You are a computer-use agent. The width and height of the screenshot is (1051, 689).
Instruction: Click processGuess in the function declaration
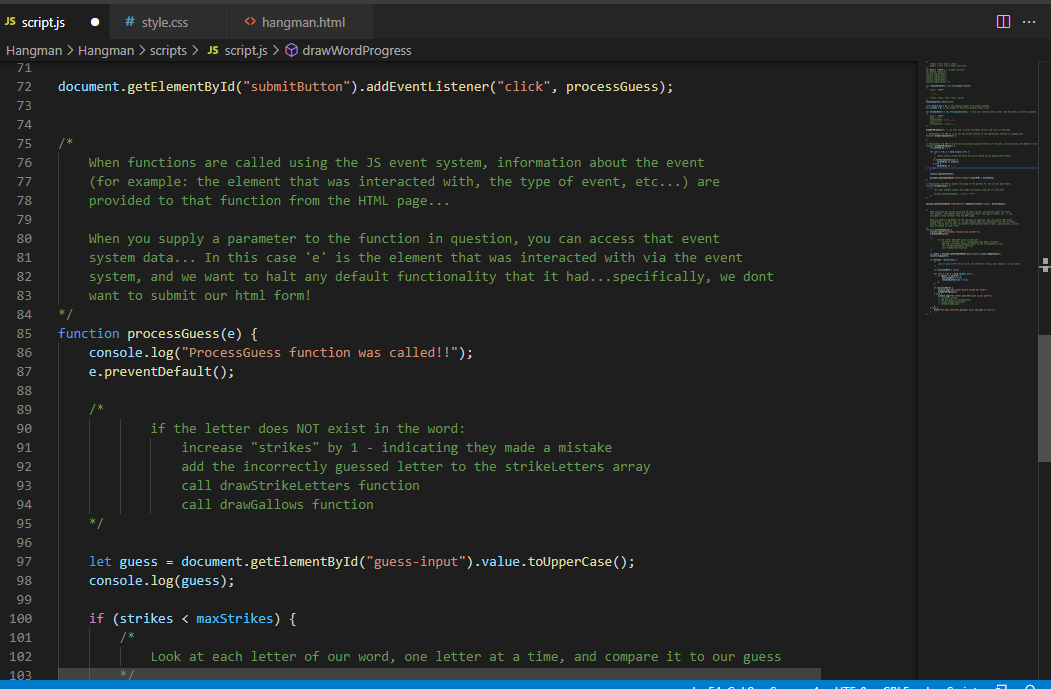click(174, 334)
